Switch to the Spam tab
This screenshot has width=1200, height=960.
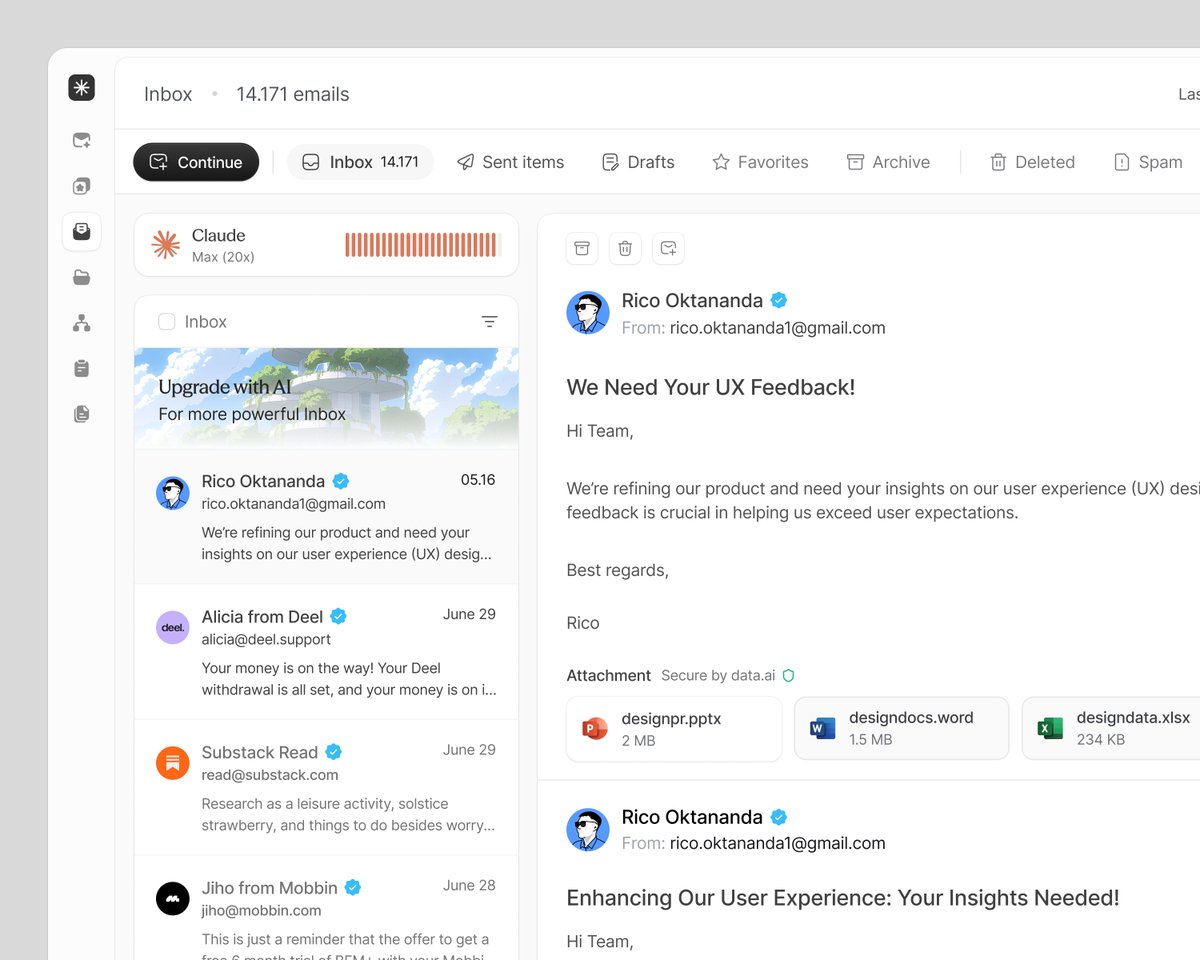[1148, 162]
